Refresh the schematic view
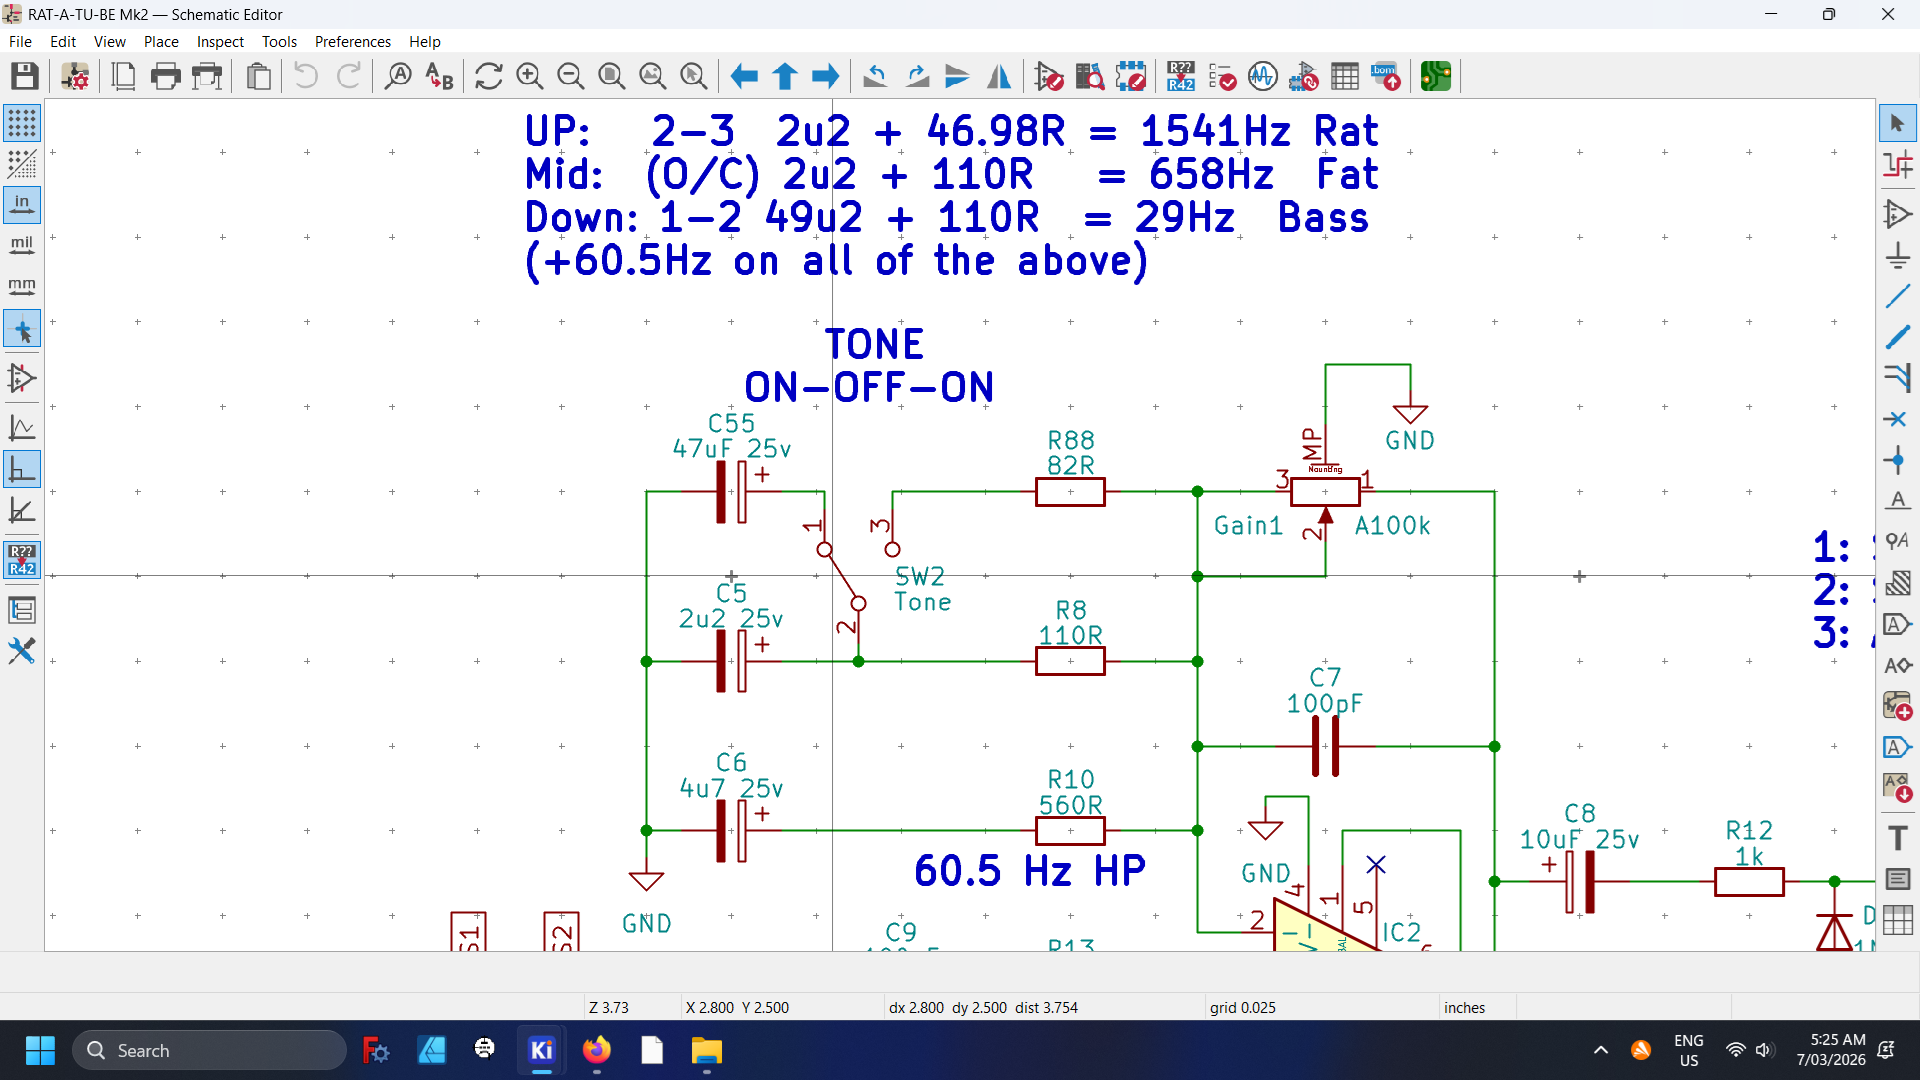Viewport: 1920px width, 1080px height. [489, 76]
